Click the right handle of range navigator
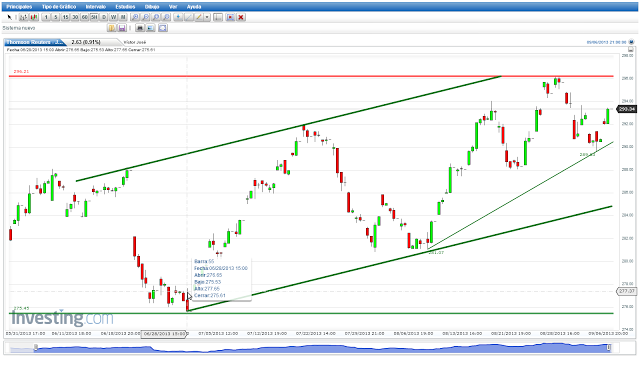This screenshot has width=640, height=384. coord(609,347)
